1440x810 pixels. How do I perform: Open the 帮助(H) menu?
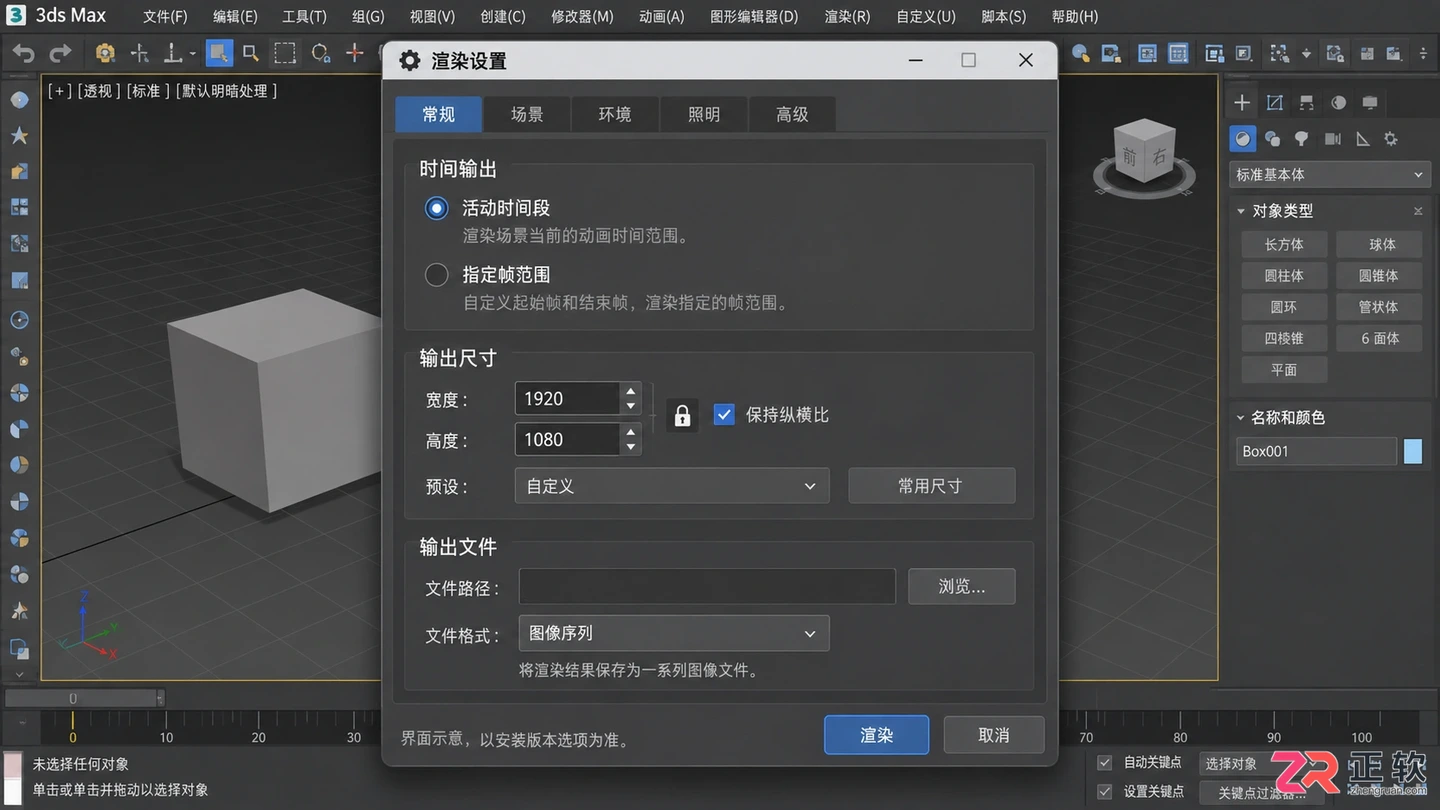pyautogui.click(x=1075, y=16)
